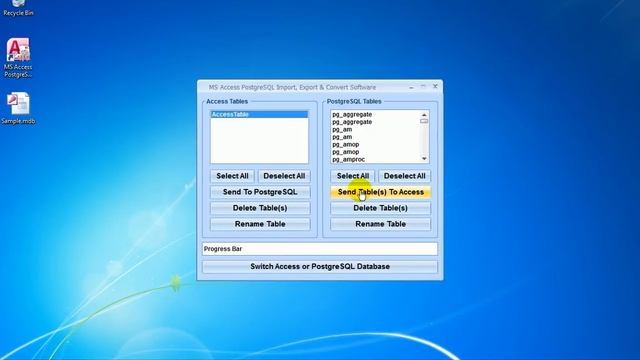
Task: Click Switch Access or PostgreSQL Database button
Action: click(x=320, y=267)
